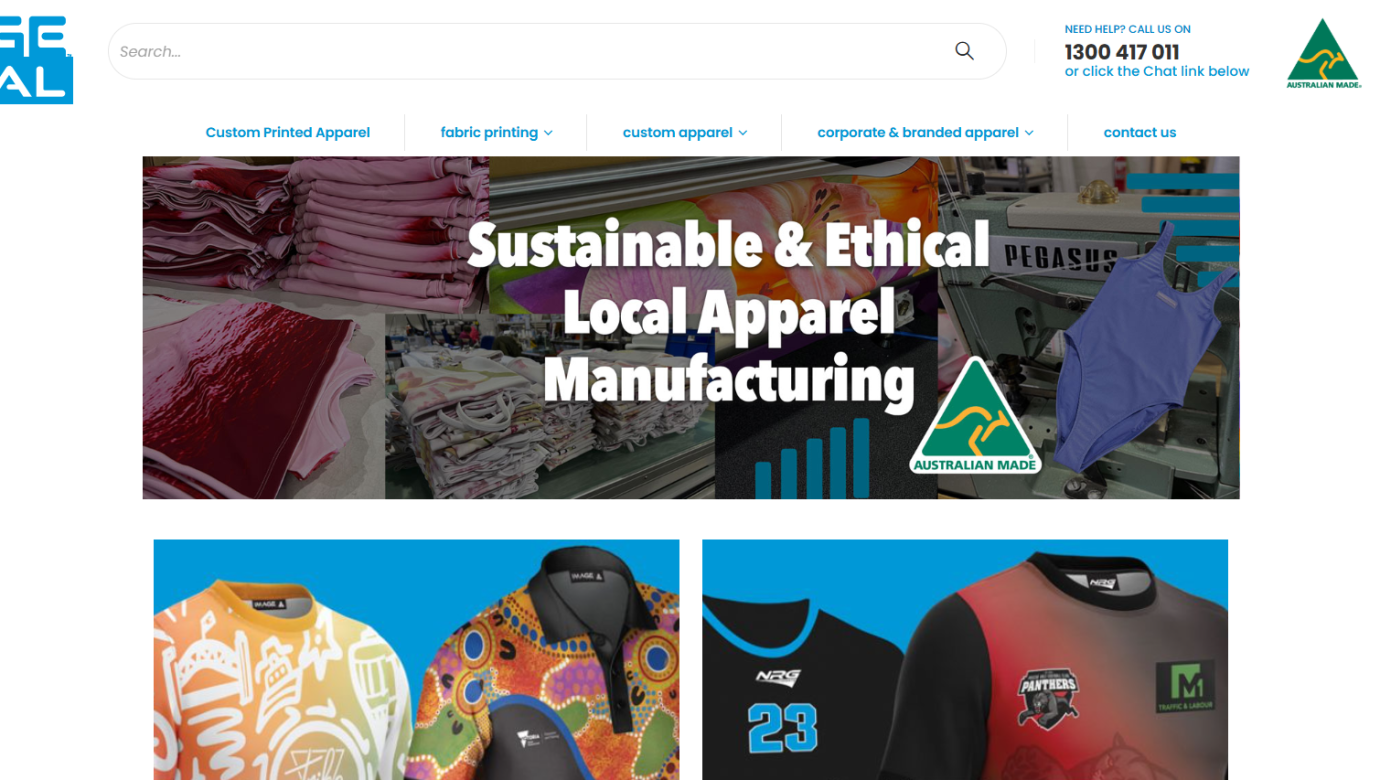This screenshot has width=1380, height=780.
Task: Click the blue site logo at top left
Action: pos(36,58)
